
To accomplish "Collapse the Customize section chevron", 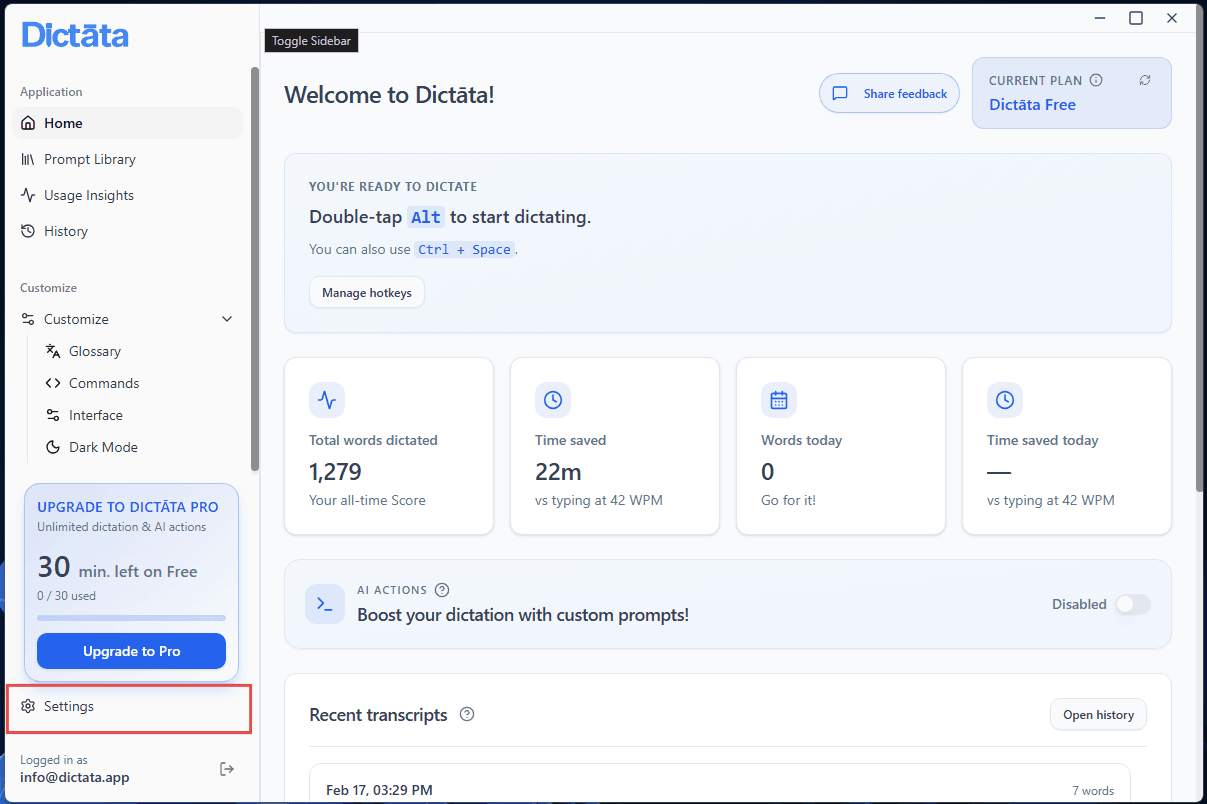I will 227,318.
